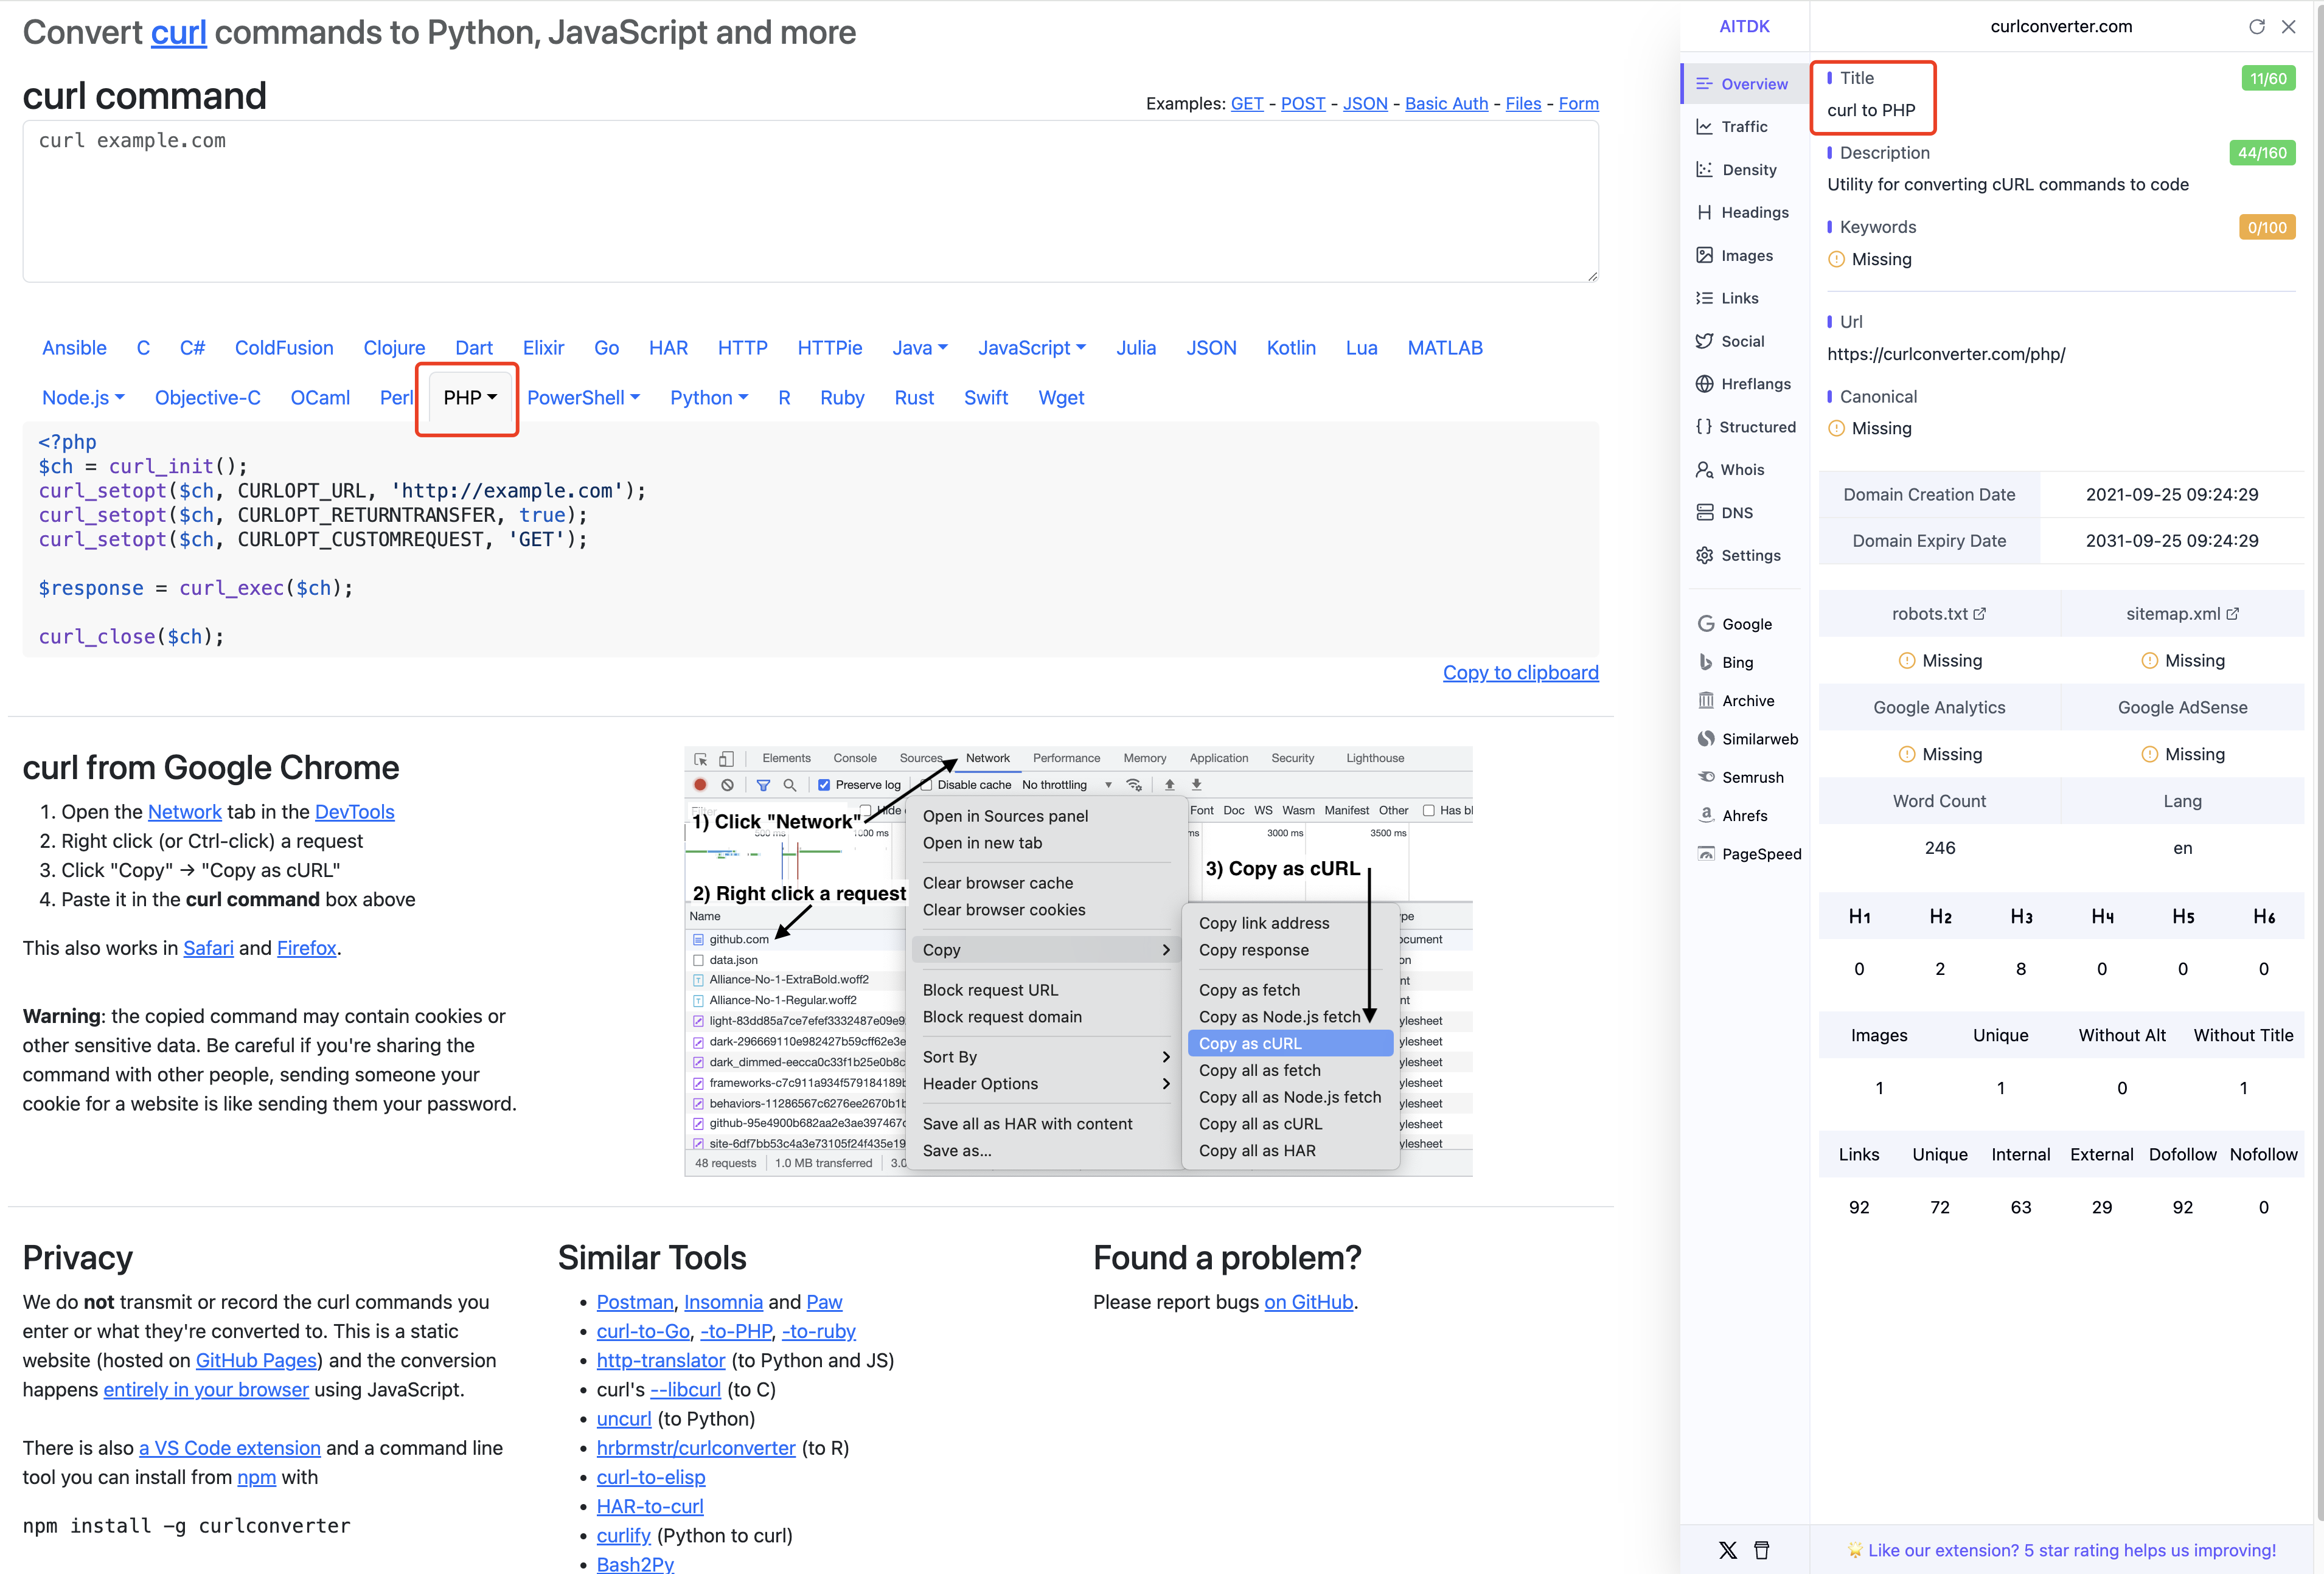The image size is (2324, 1574).
Task: Open the Density analysis icon
Action: point(1704,170)
